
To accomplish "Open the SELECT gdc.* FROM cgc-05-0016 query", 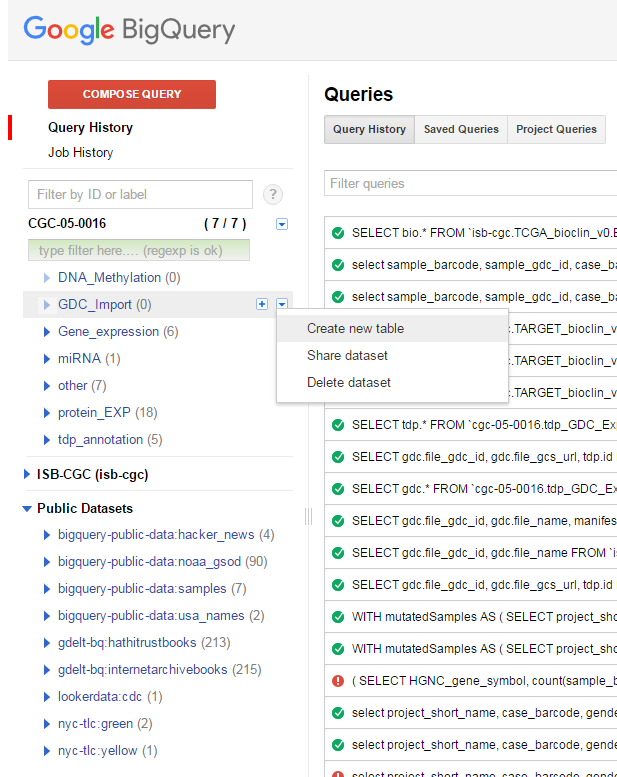I will [x=484, y=489].
